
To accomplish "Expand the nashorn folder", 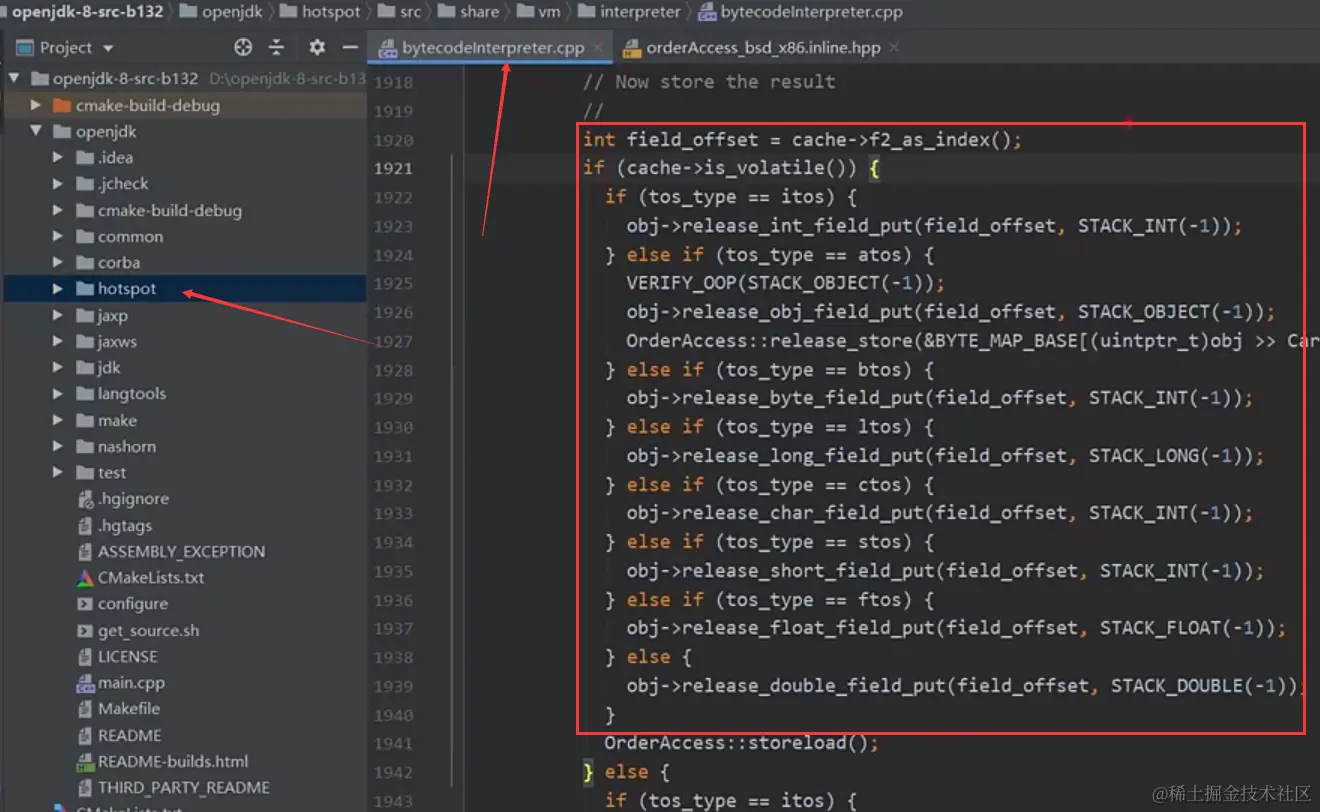I will (x=59, y=446).
